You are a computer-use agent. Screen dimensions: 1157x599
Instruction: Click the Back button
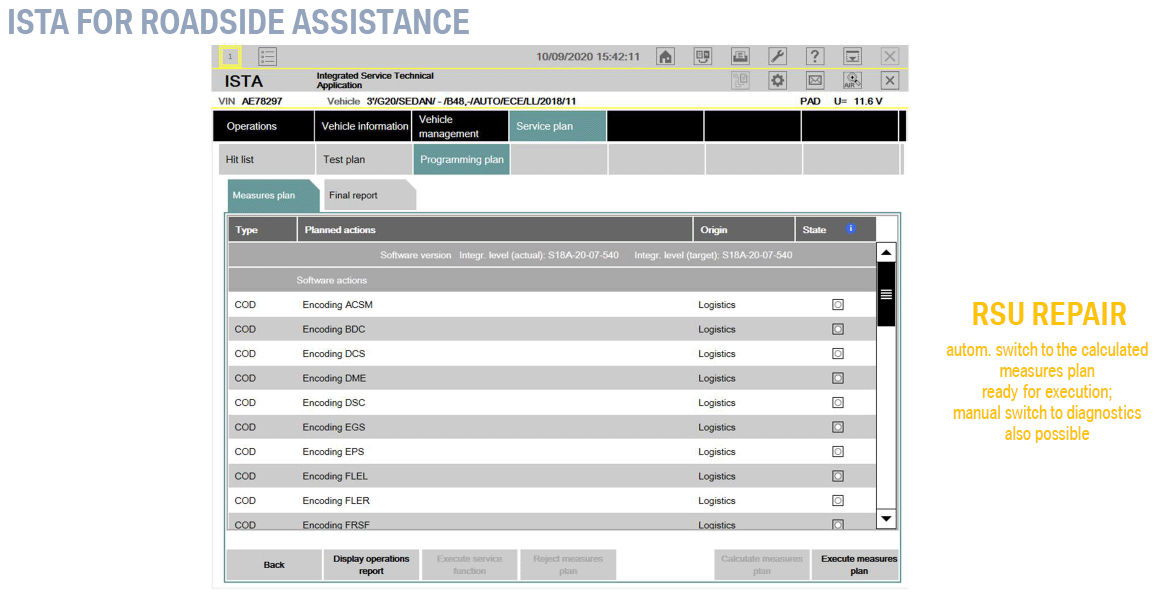click(x=274, y=565)
